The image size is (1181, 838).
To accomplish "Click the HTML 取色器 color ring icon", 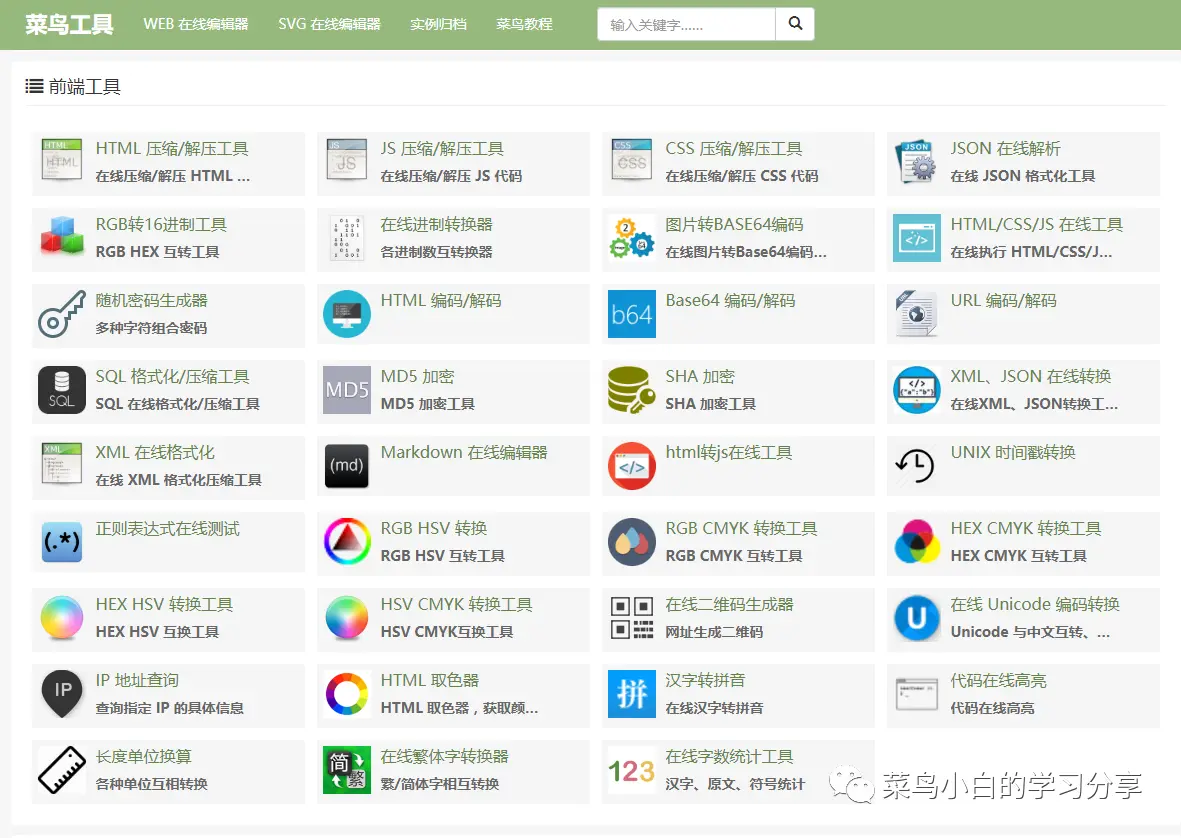I will pyautogui.click(x=346, y=694).
